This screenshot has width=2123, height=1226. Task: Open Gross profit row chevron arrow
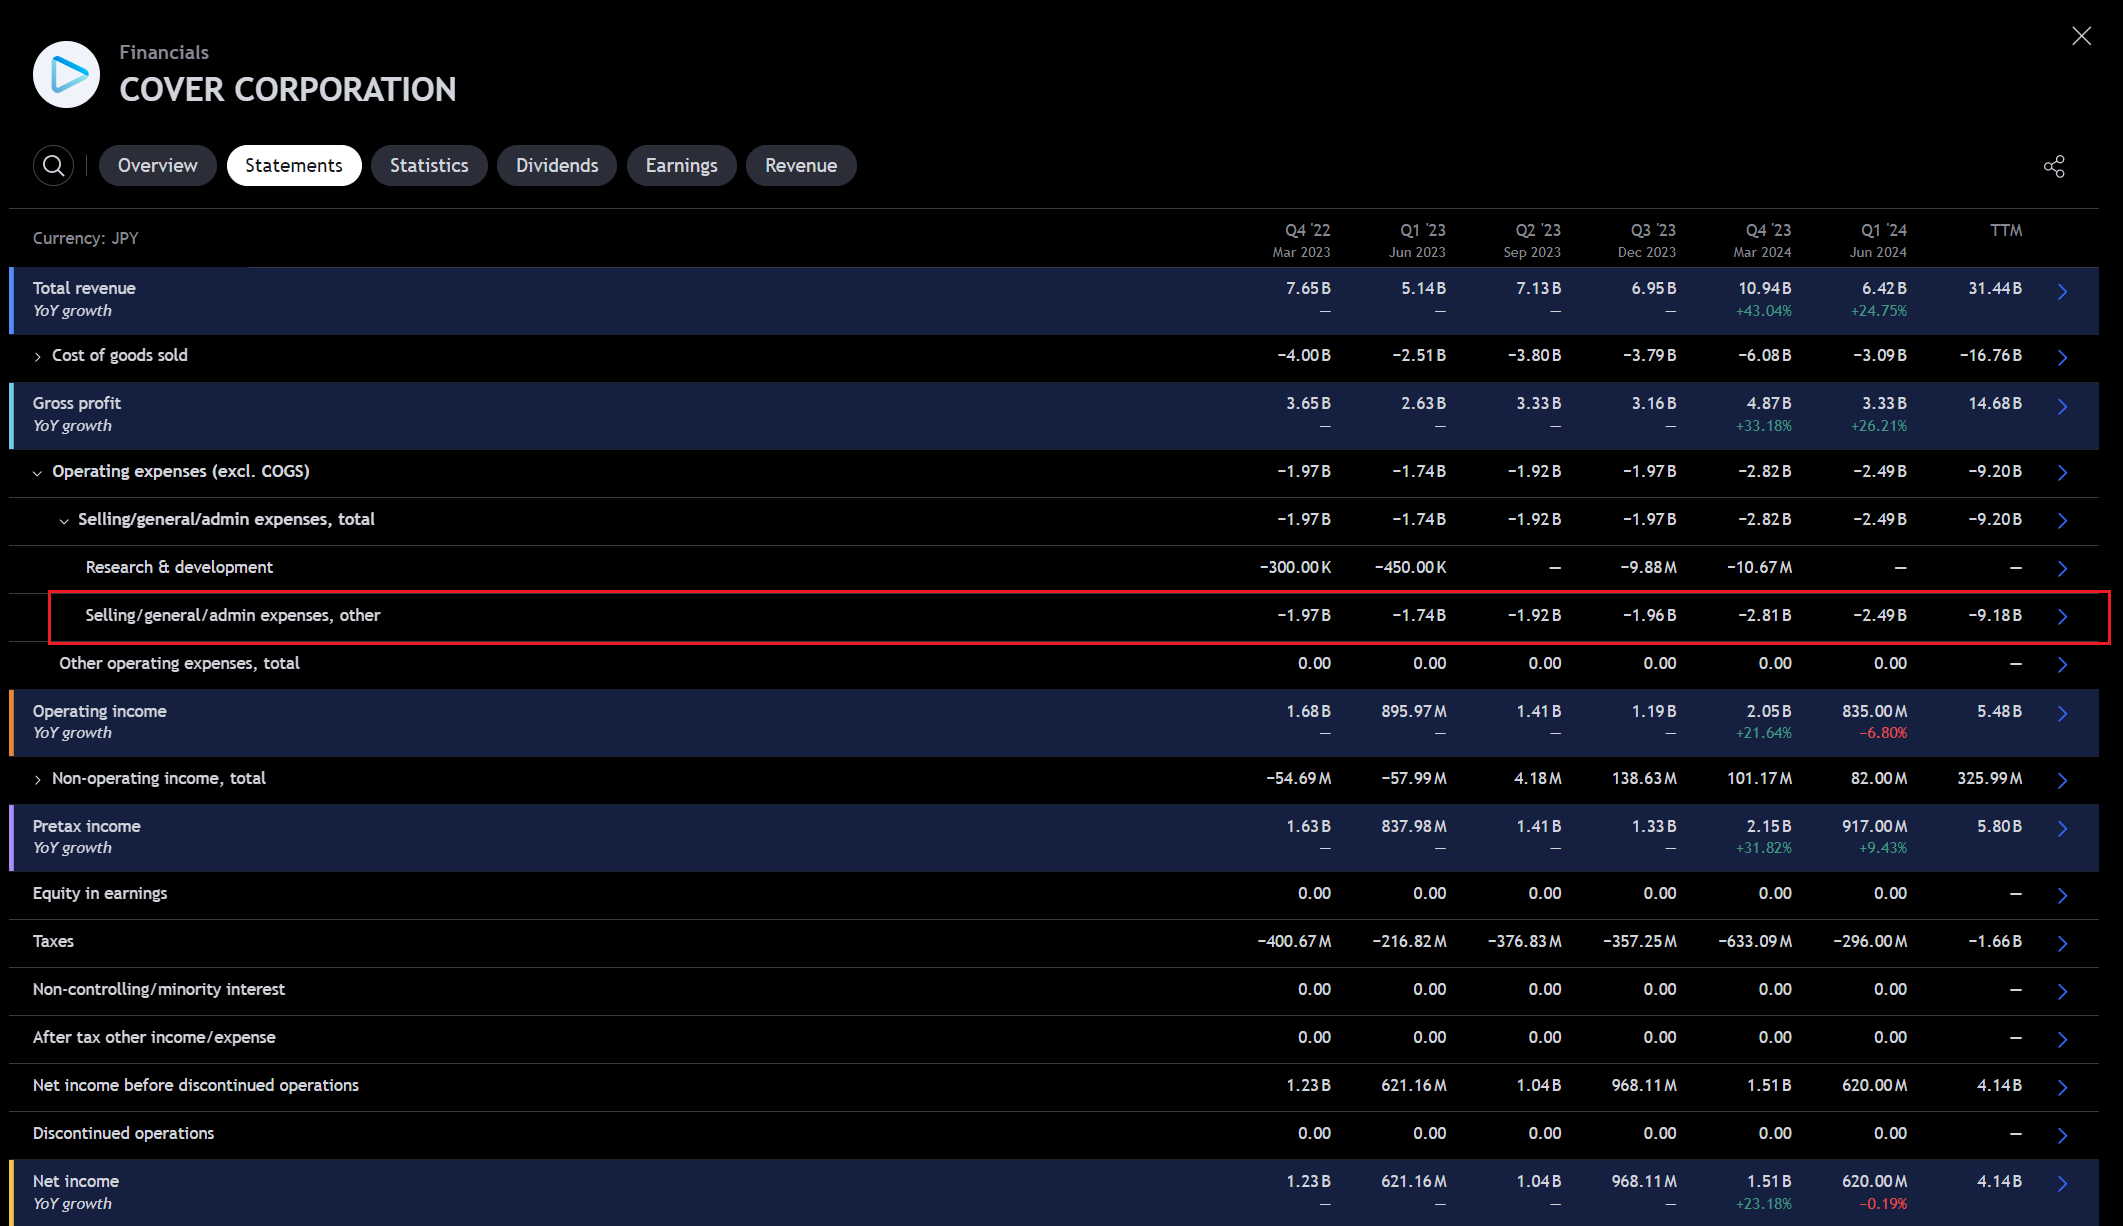tap(2062, 407)
